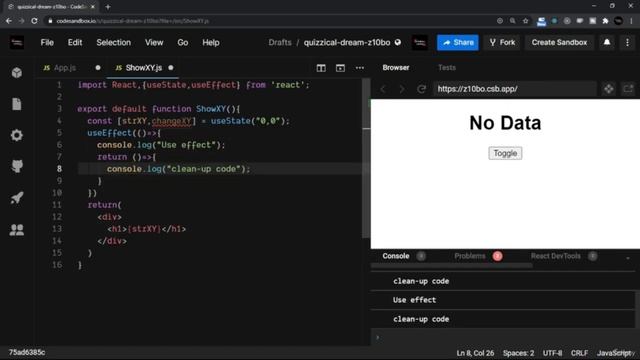Click Ln 8, Col 26 in status bar

(x=475, y=353)
